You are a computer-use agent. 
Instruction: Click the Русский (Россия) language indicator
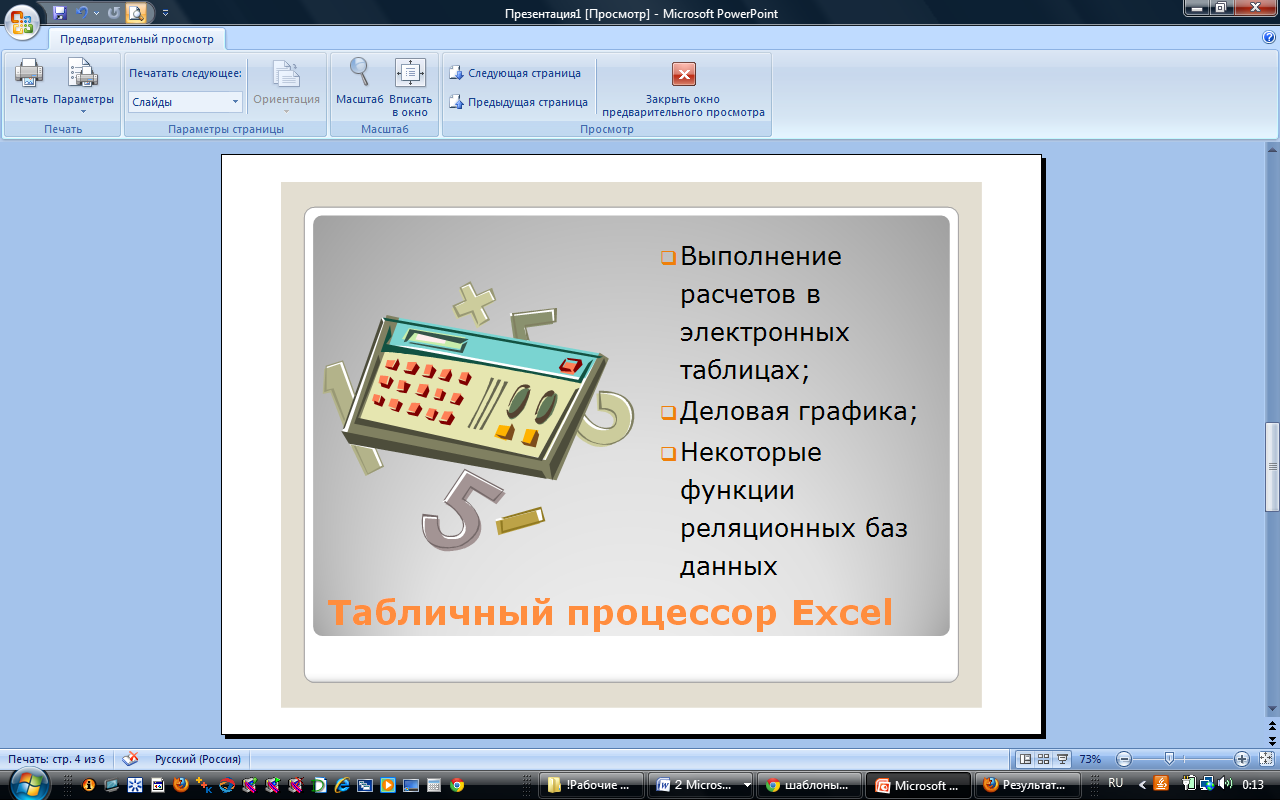pyautogui.click(x=197, y=759)
